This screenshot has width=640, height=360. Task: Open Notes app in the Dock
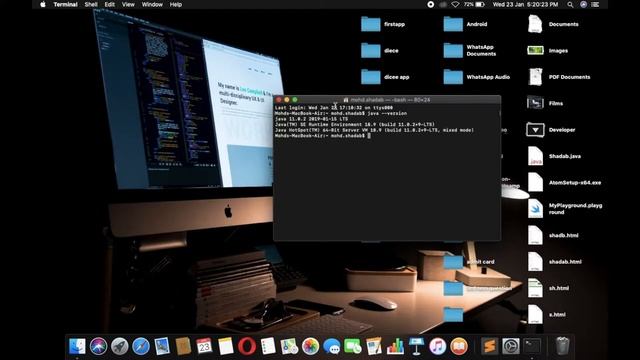225,346
